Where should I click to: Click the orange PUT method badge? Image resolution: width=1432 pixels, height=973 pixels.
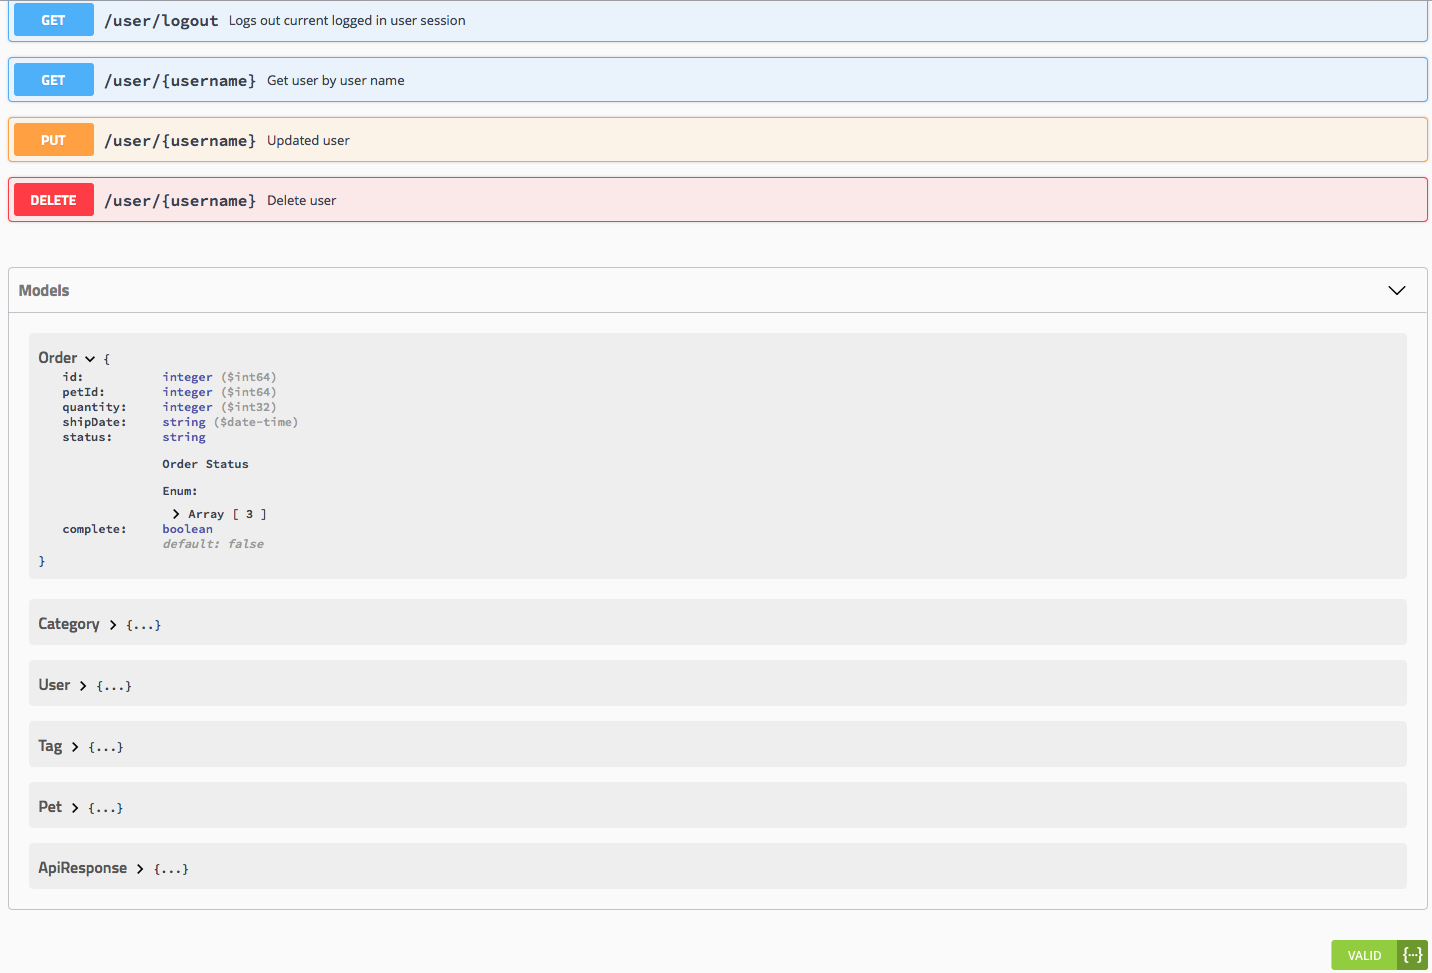pos(53,139)
